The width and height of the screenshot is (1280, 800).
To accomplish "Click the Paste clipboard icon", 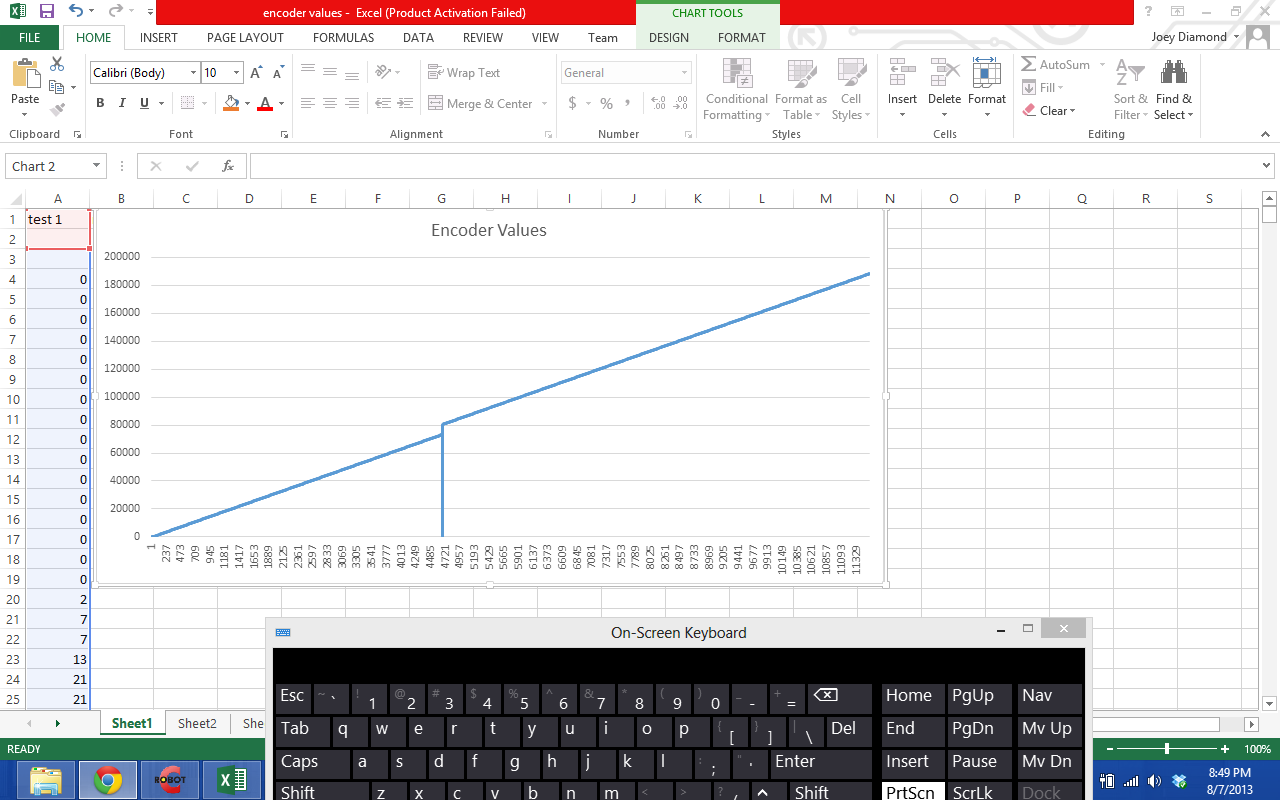I will [25, 75].
